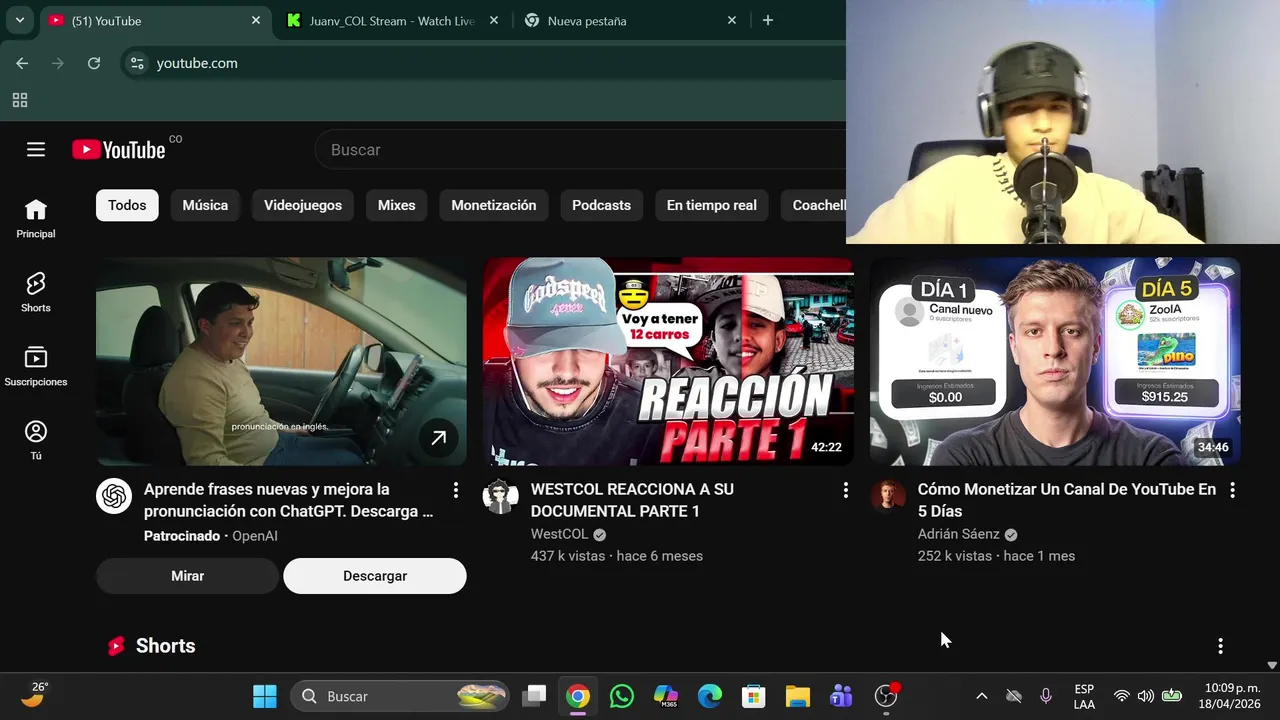1280x720 pixels.
Task: Click the WestCOL channel avatar
Action: (x=501, y=496)
